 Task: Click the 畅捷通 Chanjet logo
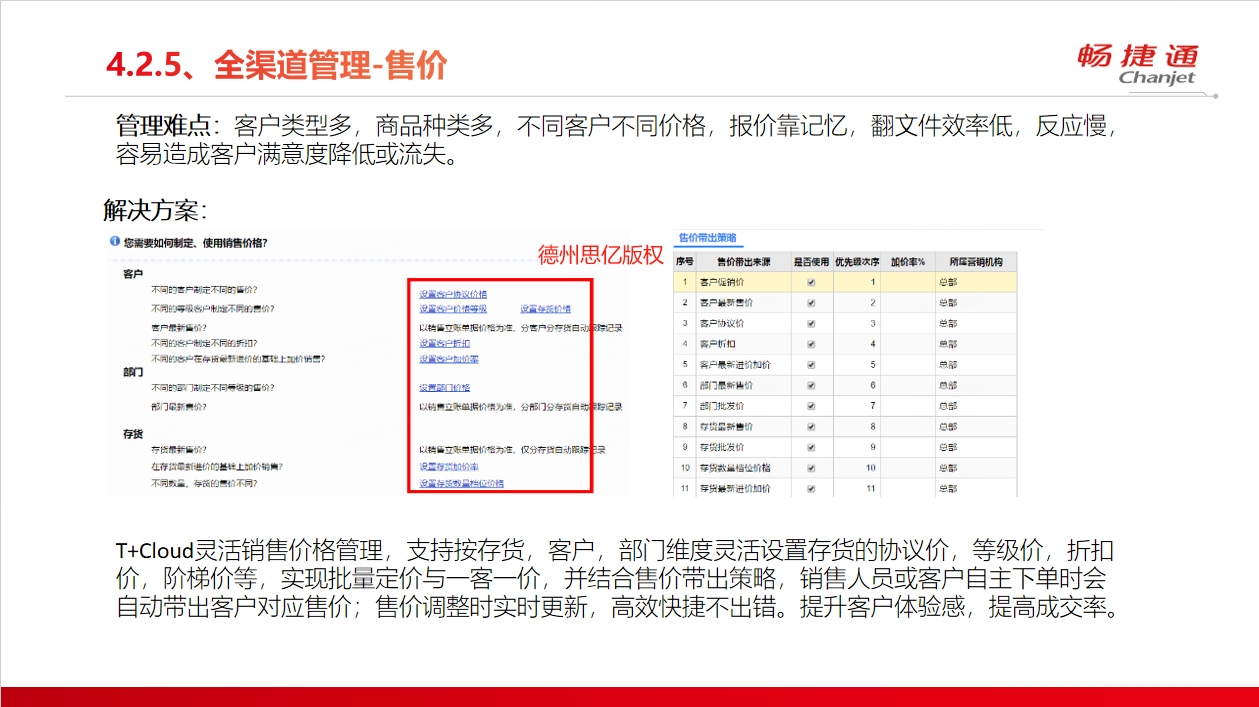coord(1137,64)
